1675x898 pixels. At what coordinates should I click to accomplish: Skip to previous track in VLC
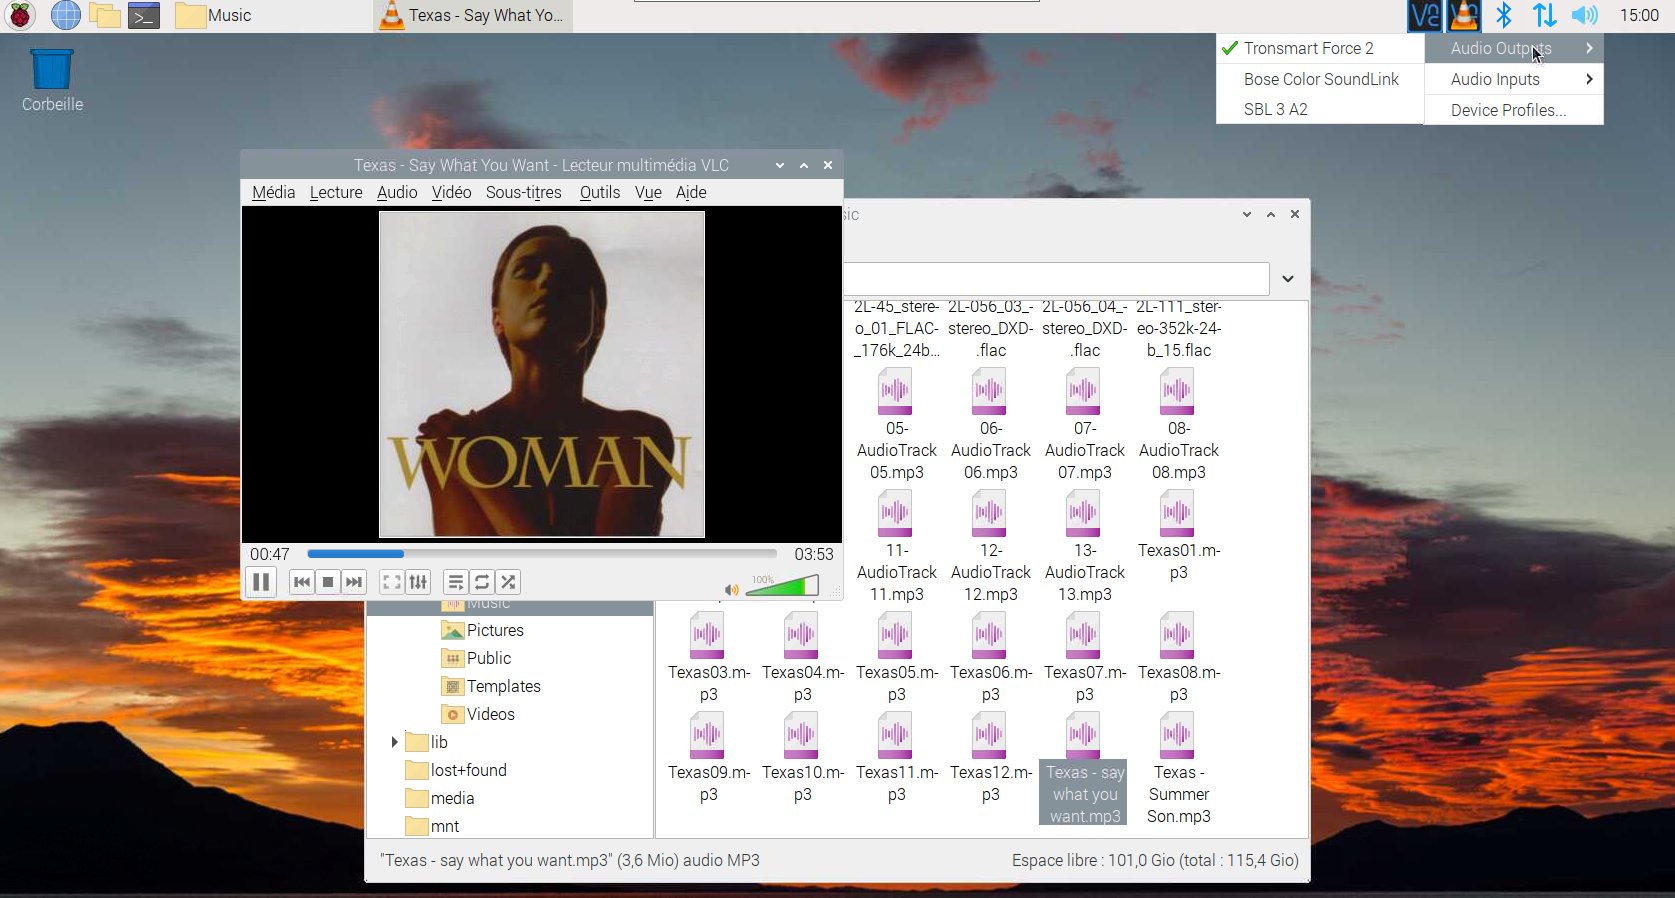click(301, 582)
